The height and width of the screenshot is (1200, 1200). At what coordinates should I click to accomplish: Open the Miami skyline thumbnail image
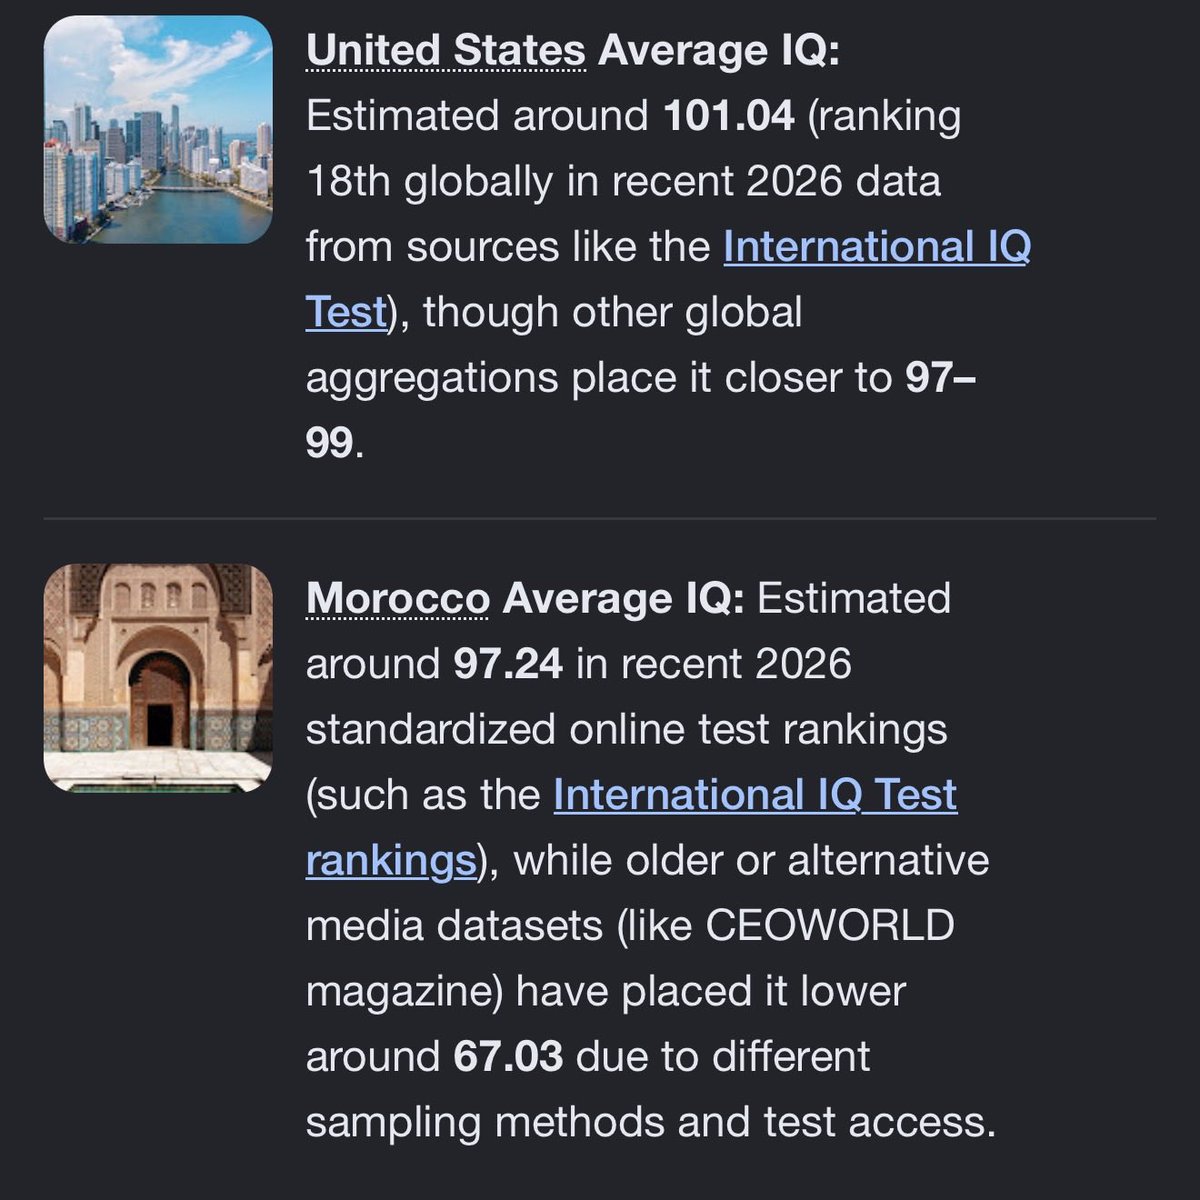(158, 130)
